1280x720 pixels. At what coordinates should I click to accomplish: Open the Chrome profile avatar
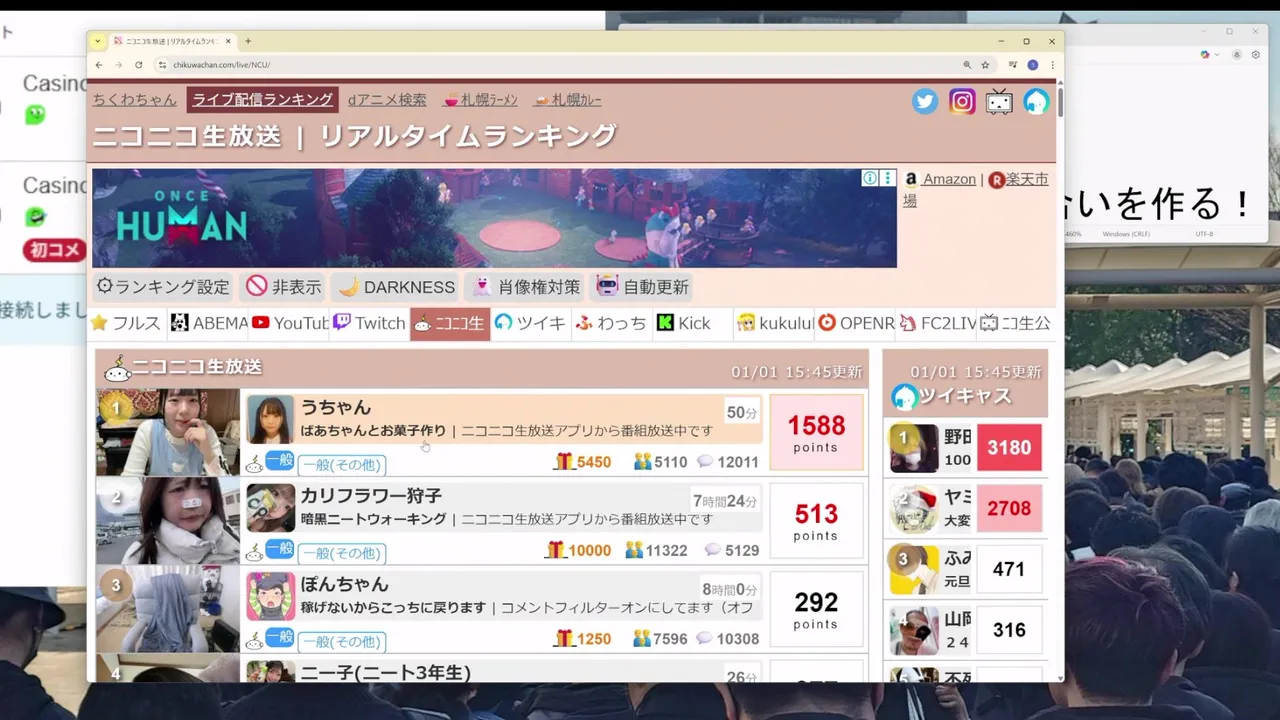[1033, 65]
